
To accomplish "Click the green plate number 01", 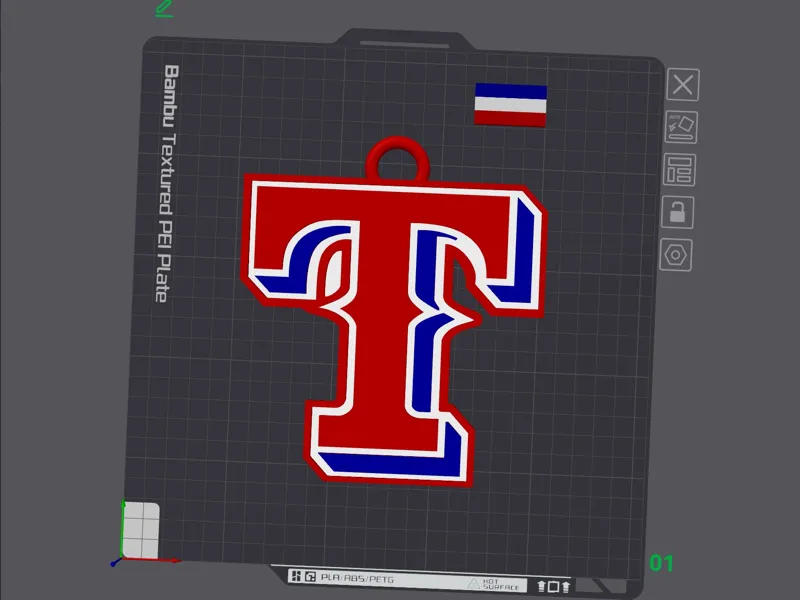I will [x=661, y=563].
